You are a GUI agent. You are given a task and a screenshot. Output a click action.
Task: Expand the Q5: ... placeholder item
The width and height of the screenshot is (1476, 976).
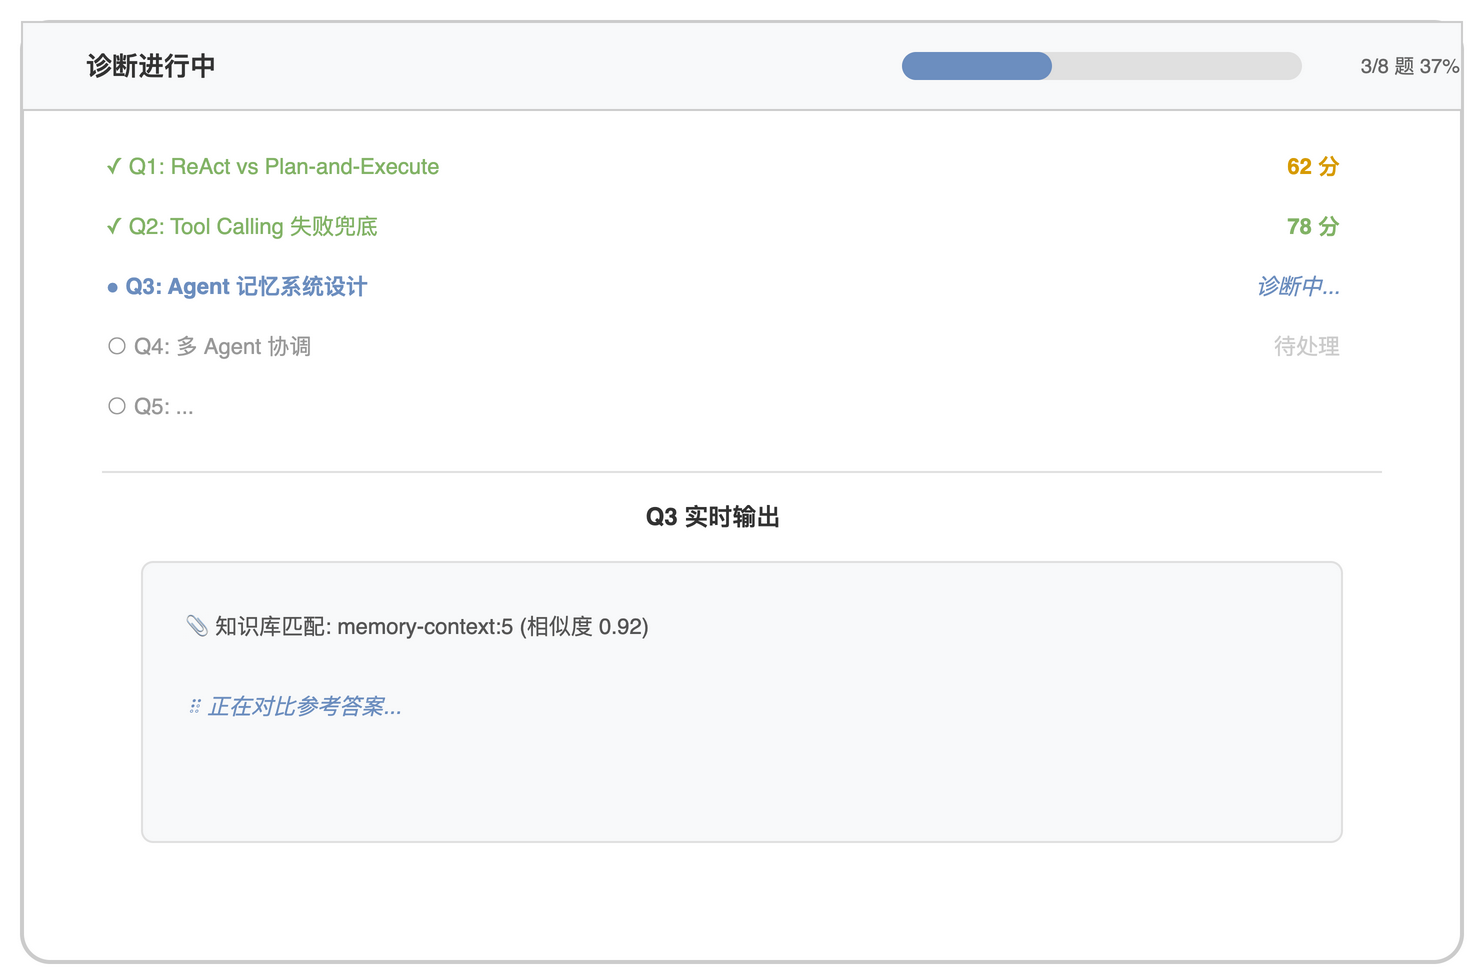[164, 407]
